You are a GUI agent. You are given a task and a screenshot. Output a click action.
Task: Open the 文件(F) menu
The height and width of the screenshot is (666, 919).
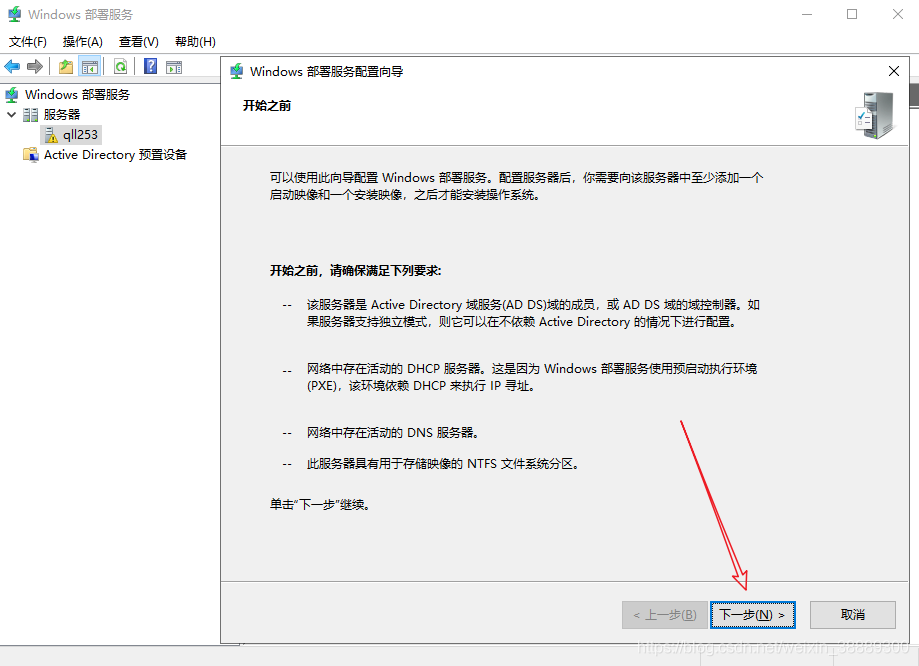click(28, 42)
